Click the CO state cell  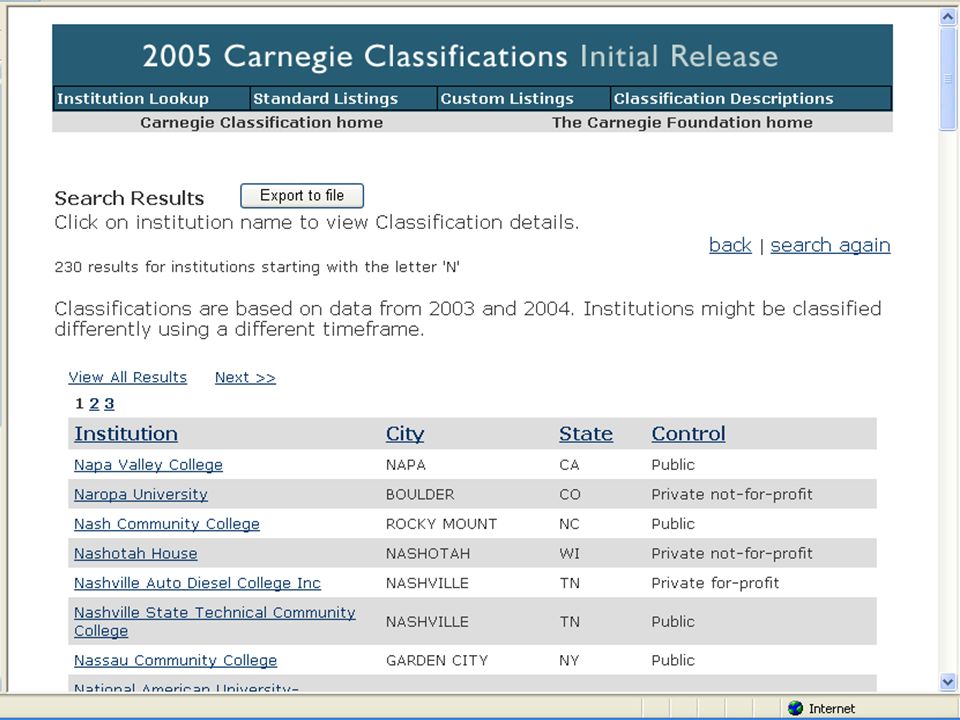[569, 495]
